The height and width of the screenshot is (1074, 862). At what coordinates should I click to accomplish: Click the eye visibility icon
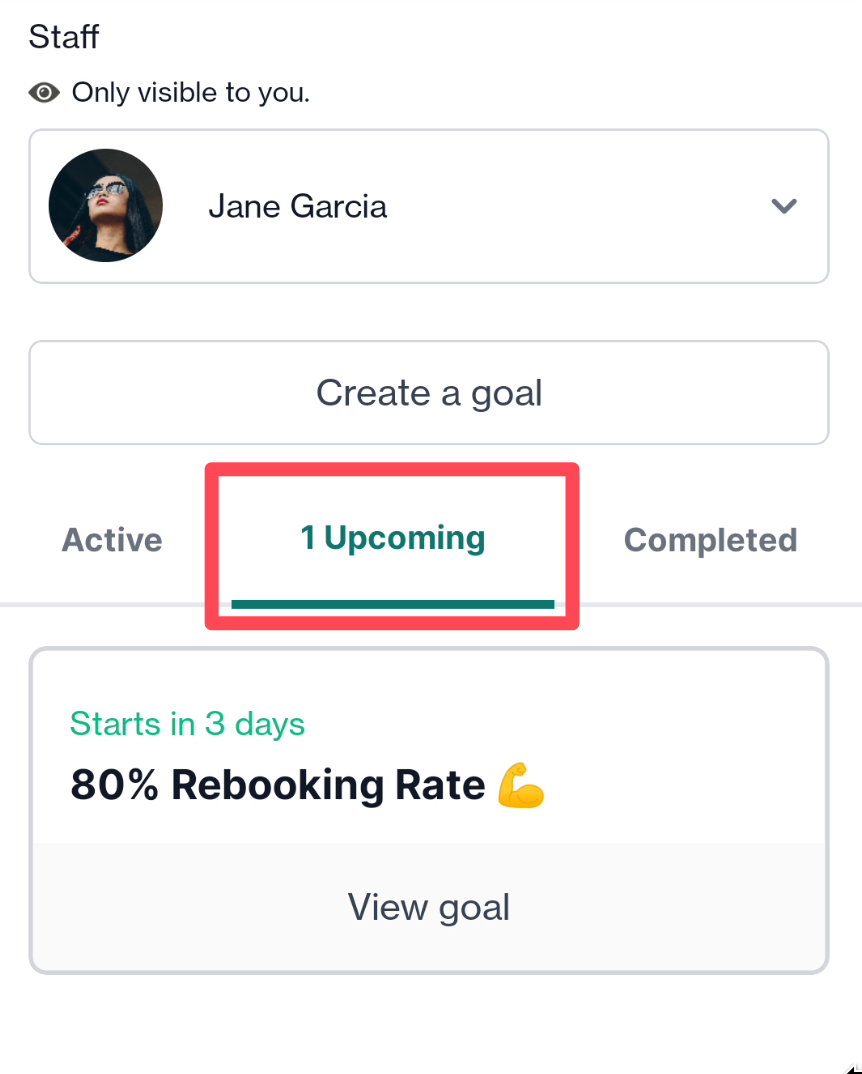[44, 92]
